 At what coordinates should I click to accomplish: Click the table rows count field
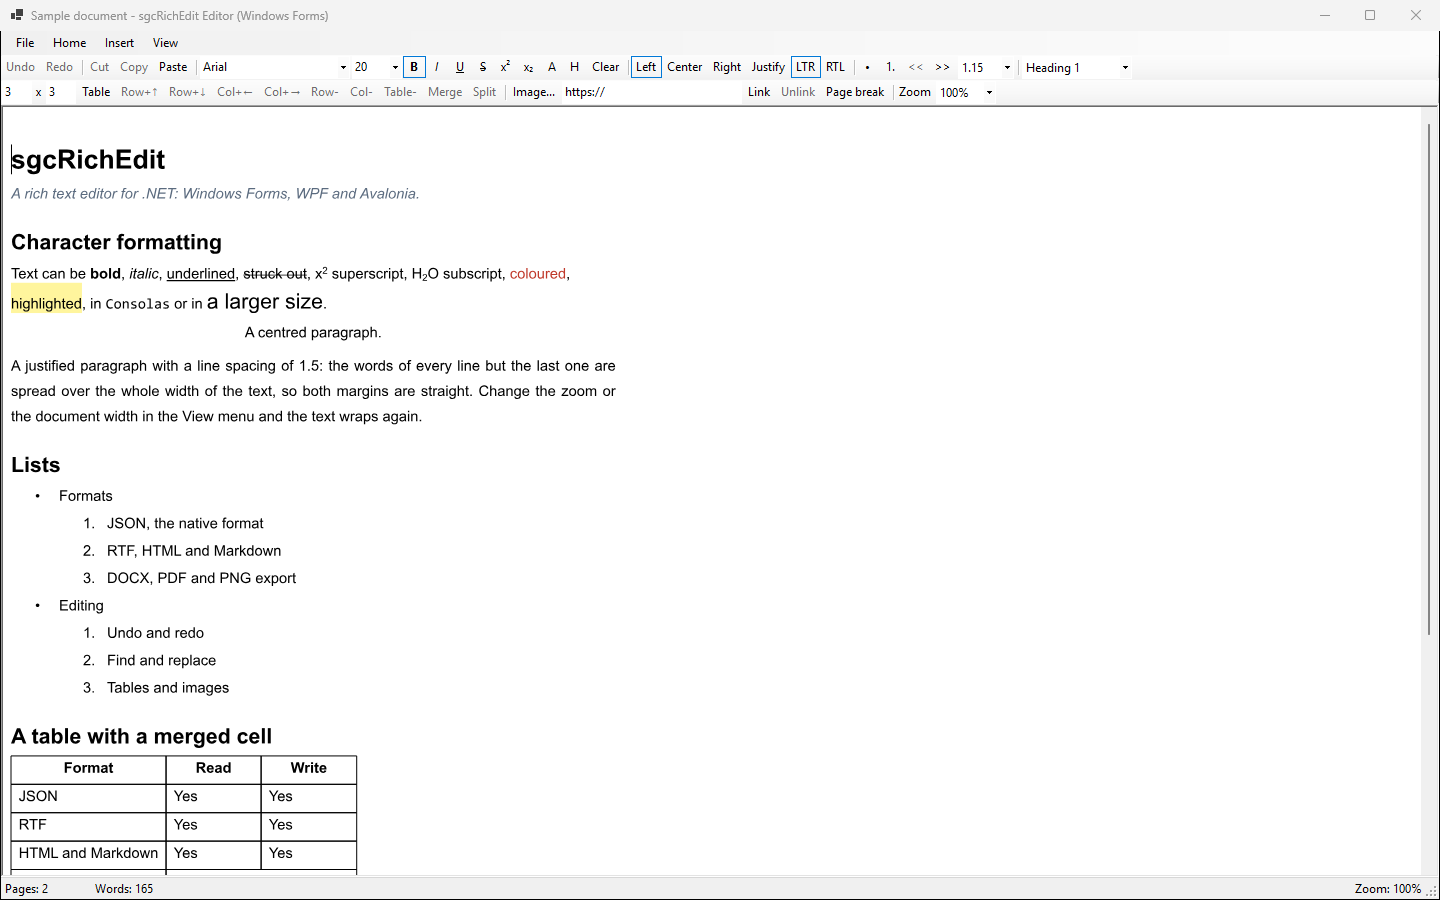click(x=17, y=92)
